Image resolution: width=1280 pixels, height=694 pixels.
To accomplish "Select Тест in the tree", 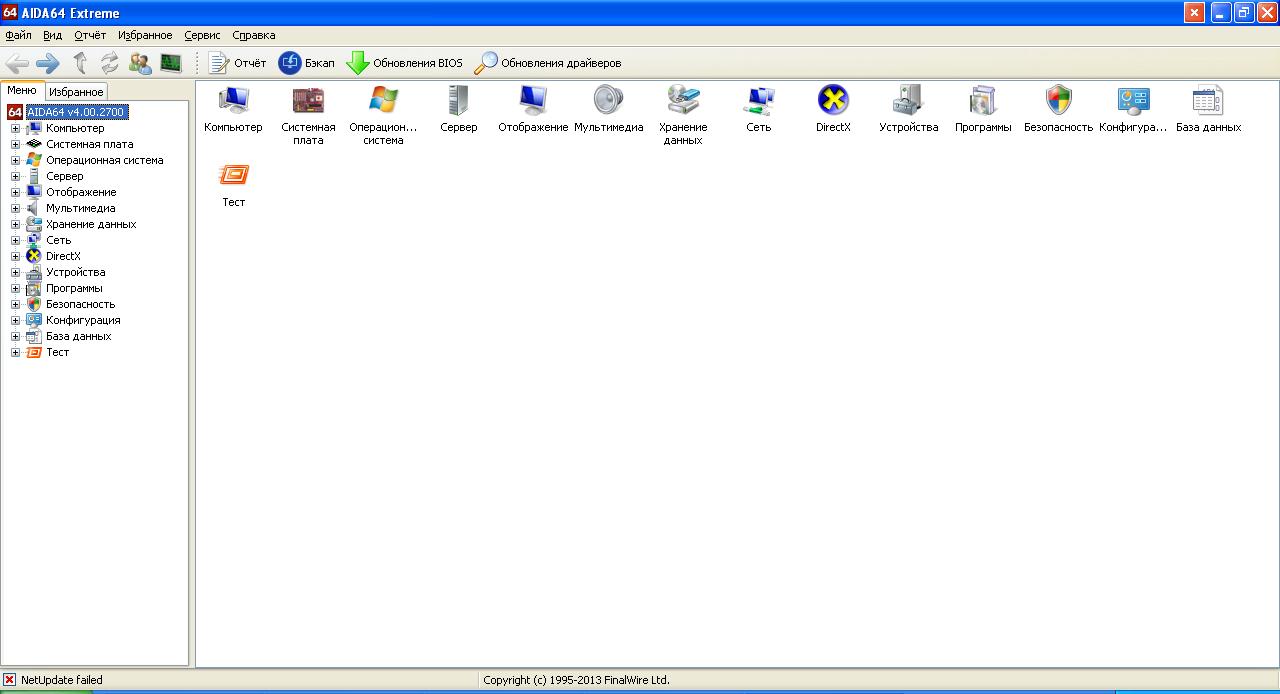I will pyautogui.click(x=57, y=352).
